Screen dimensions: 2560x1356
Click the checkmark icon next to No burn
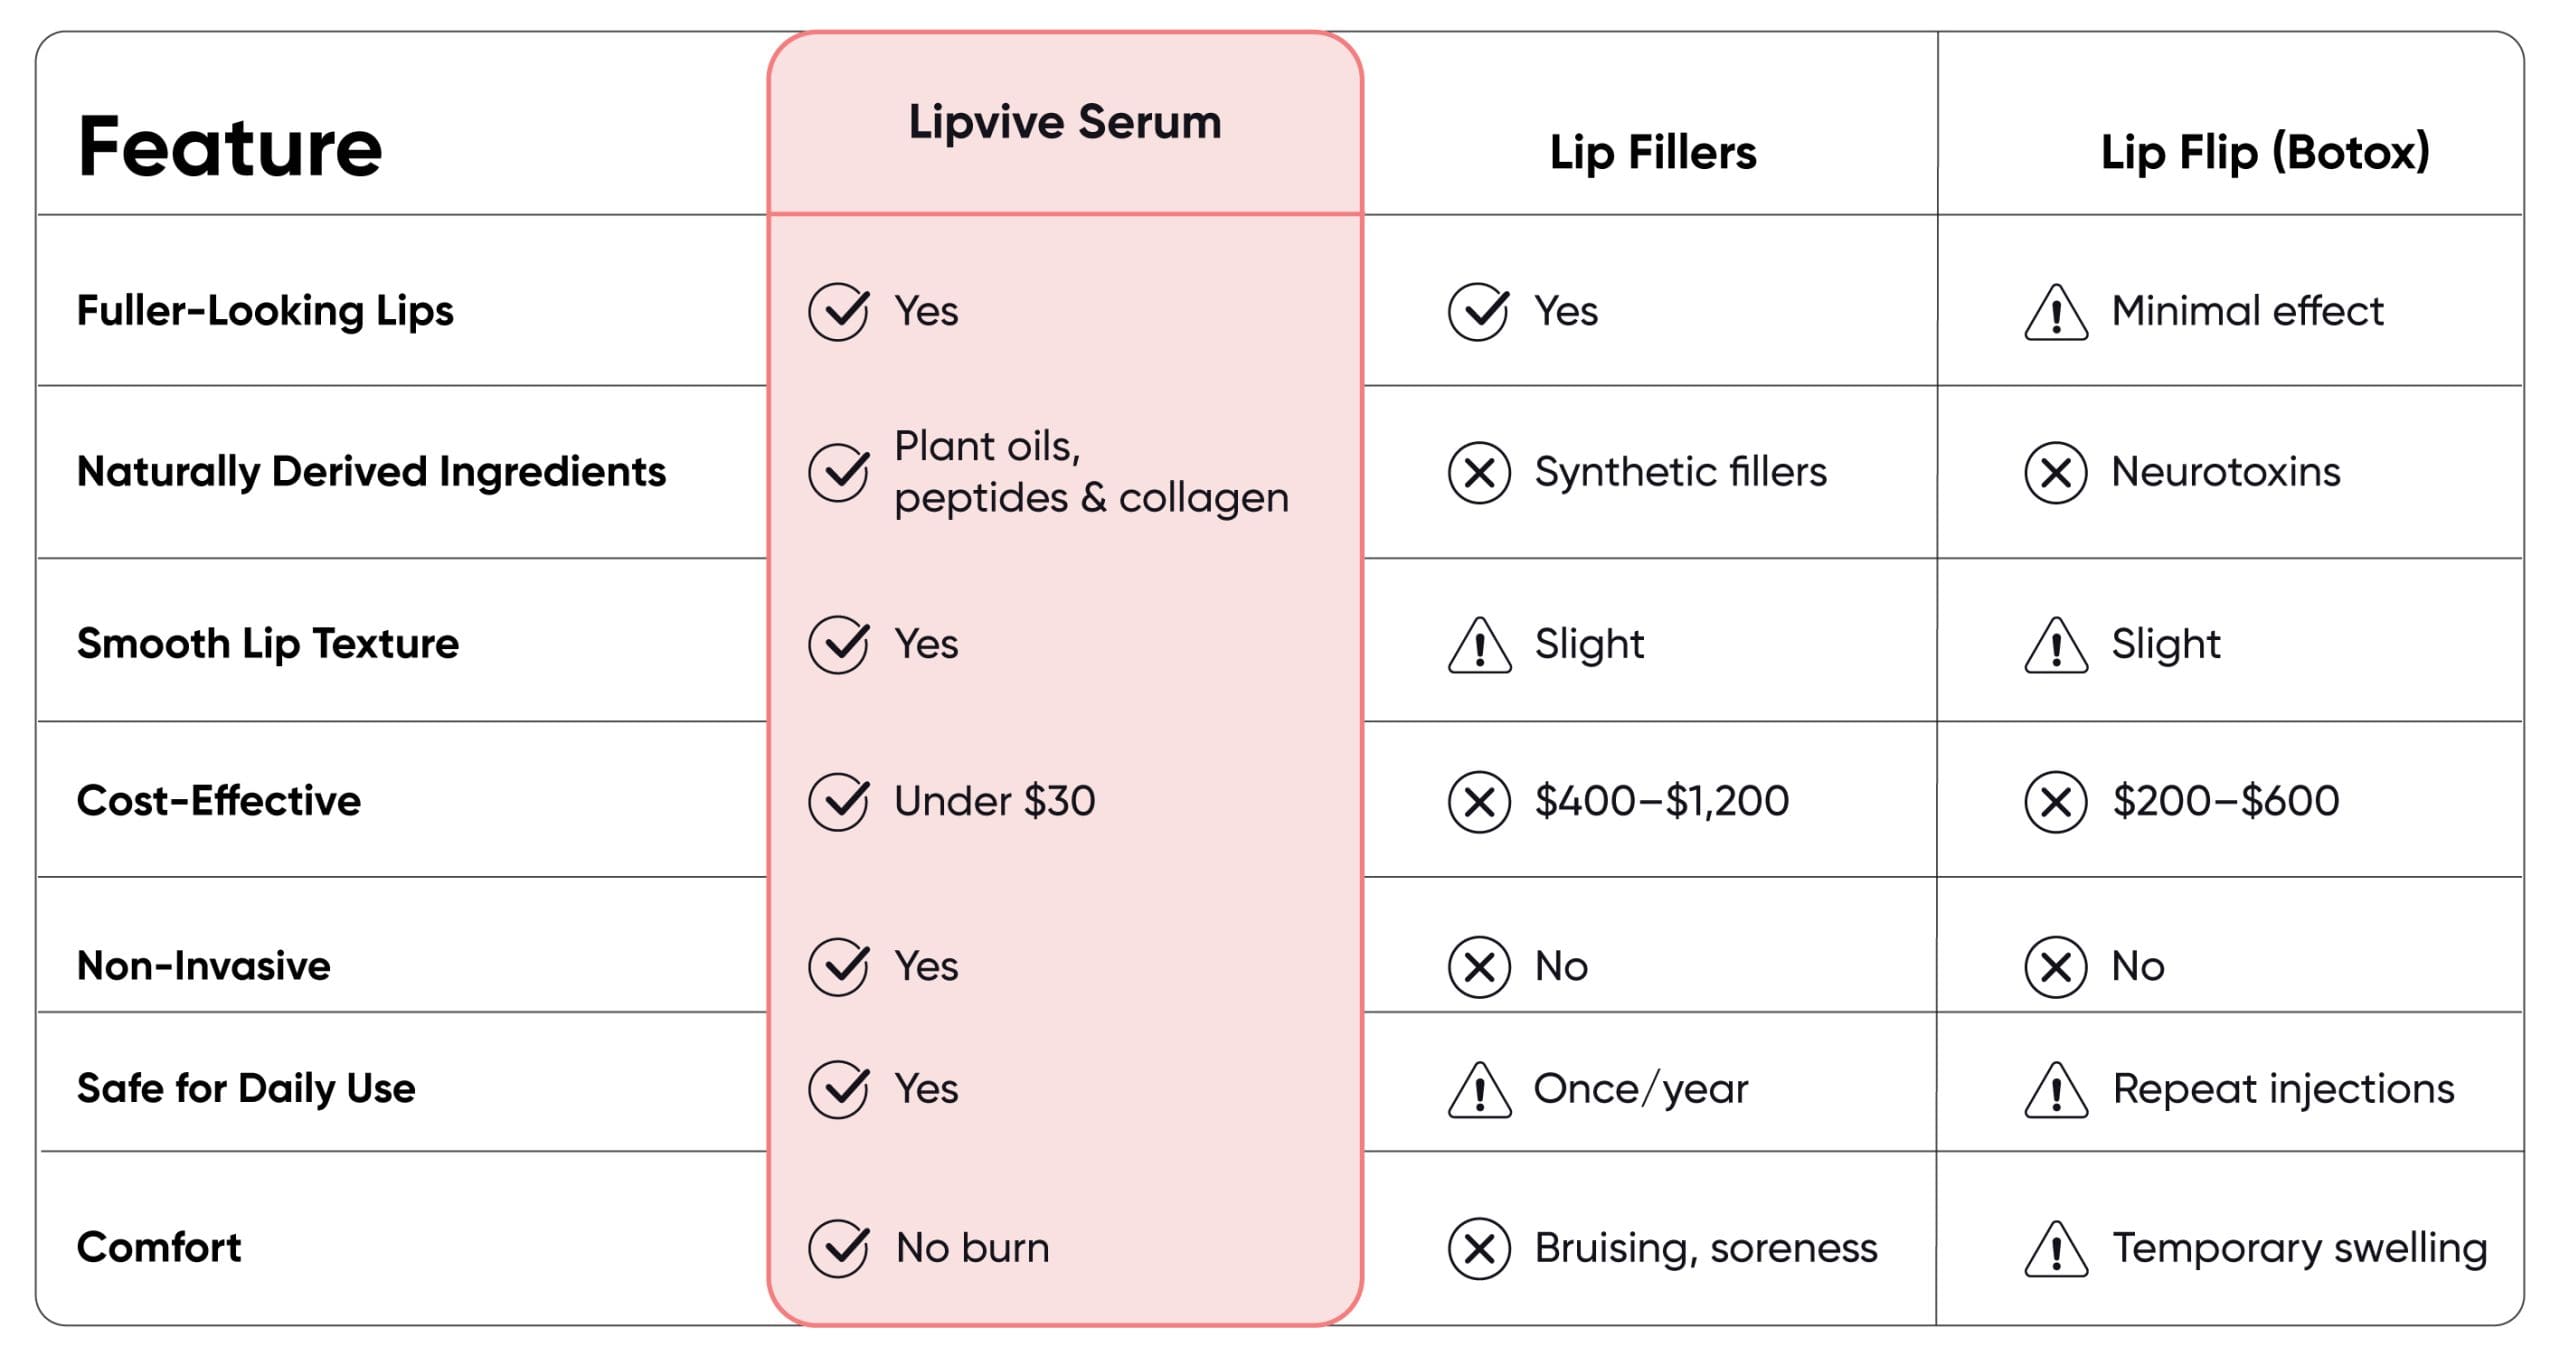838,1248
